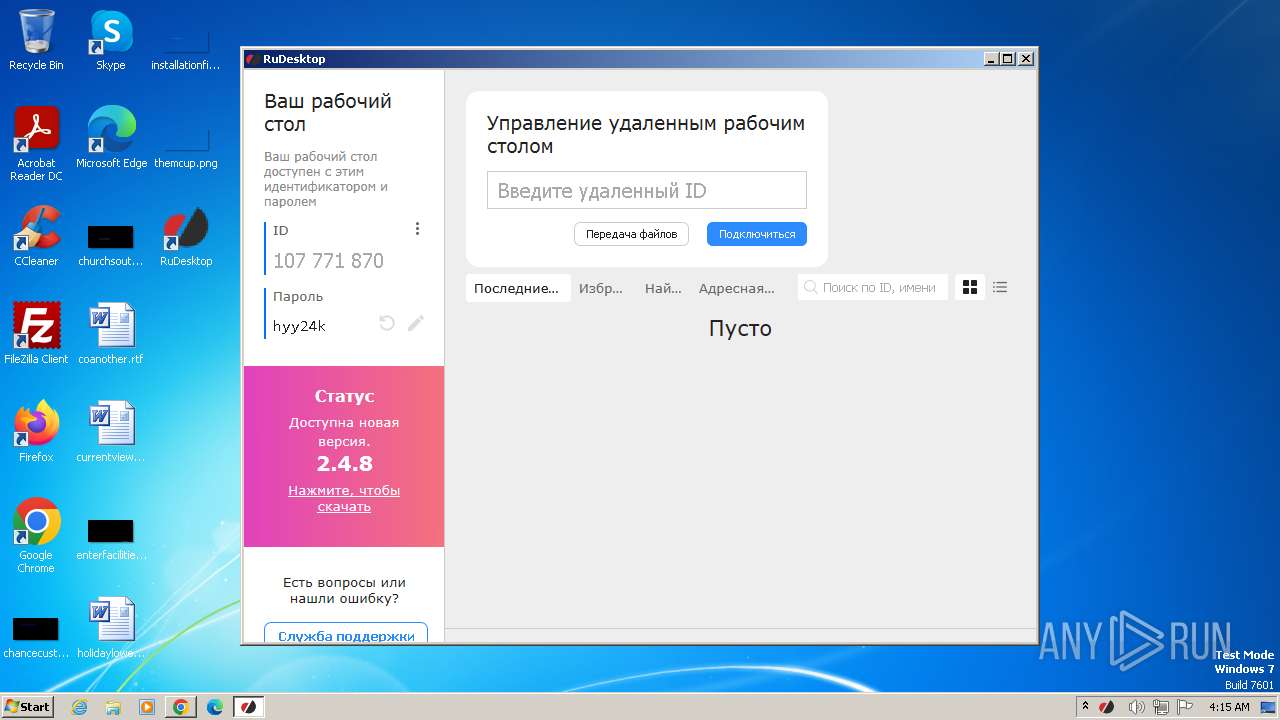Click the Подключиться button
Image resolution: width=1280 pixels, height=720 pixels.
point(757,234)
